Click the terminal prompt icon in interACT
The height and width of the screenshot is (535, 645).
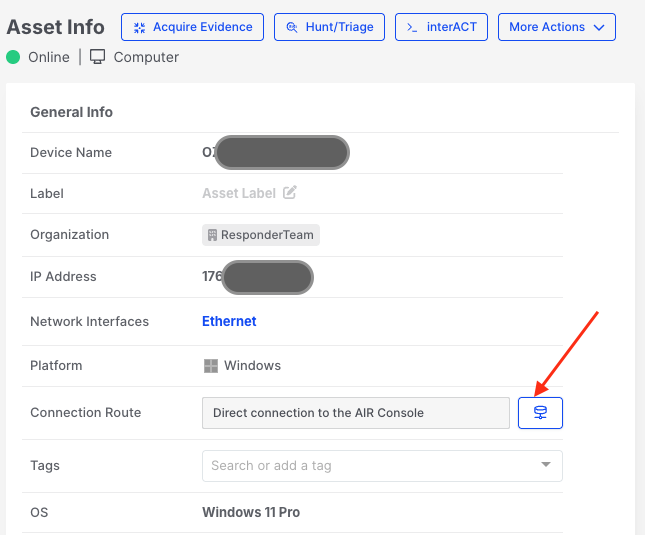pos(412,27)
